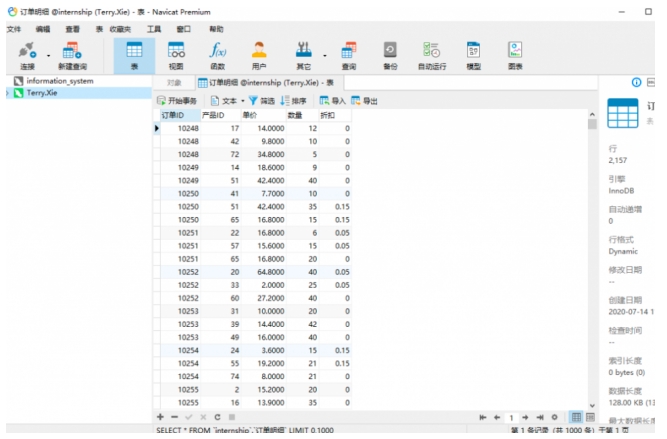Expand the Terry.Xie connection tree node
Viewport: 667px width, 439px height.
[8, 93]
